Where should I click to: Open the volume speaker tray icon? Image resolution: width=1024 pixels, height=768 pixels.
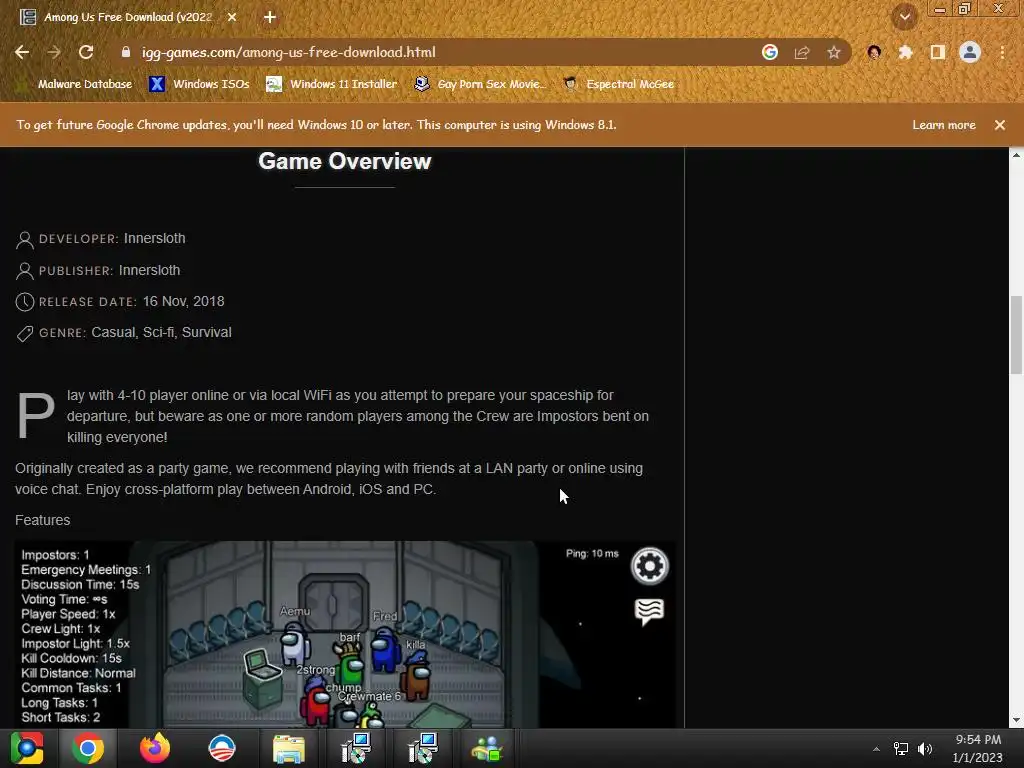[x=925, y=749]
